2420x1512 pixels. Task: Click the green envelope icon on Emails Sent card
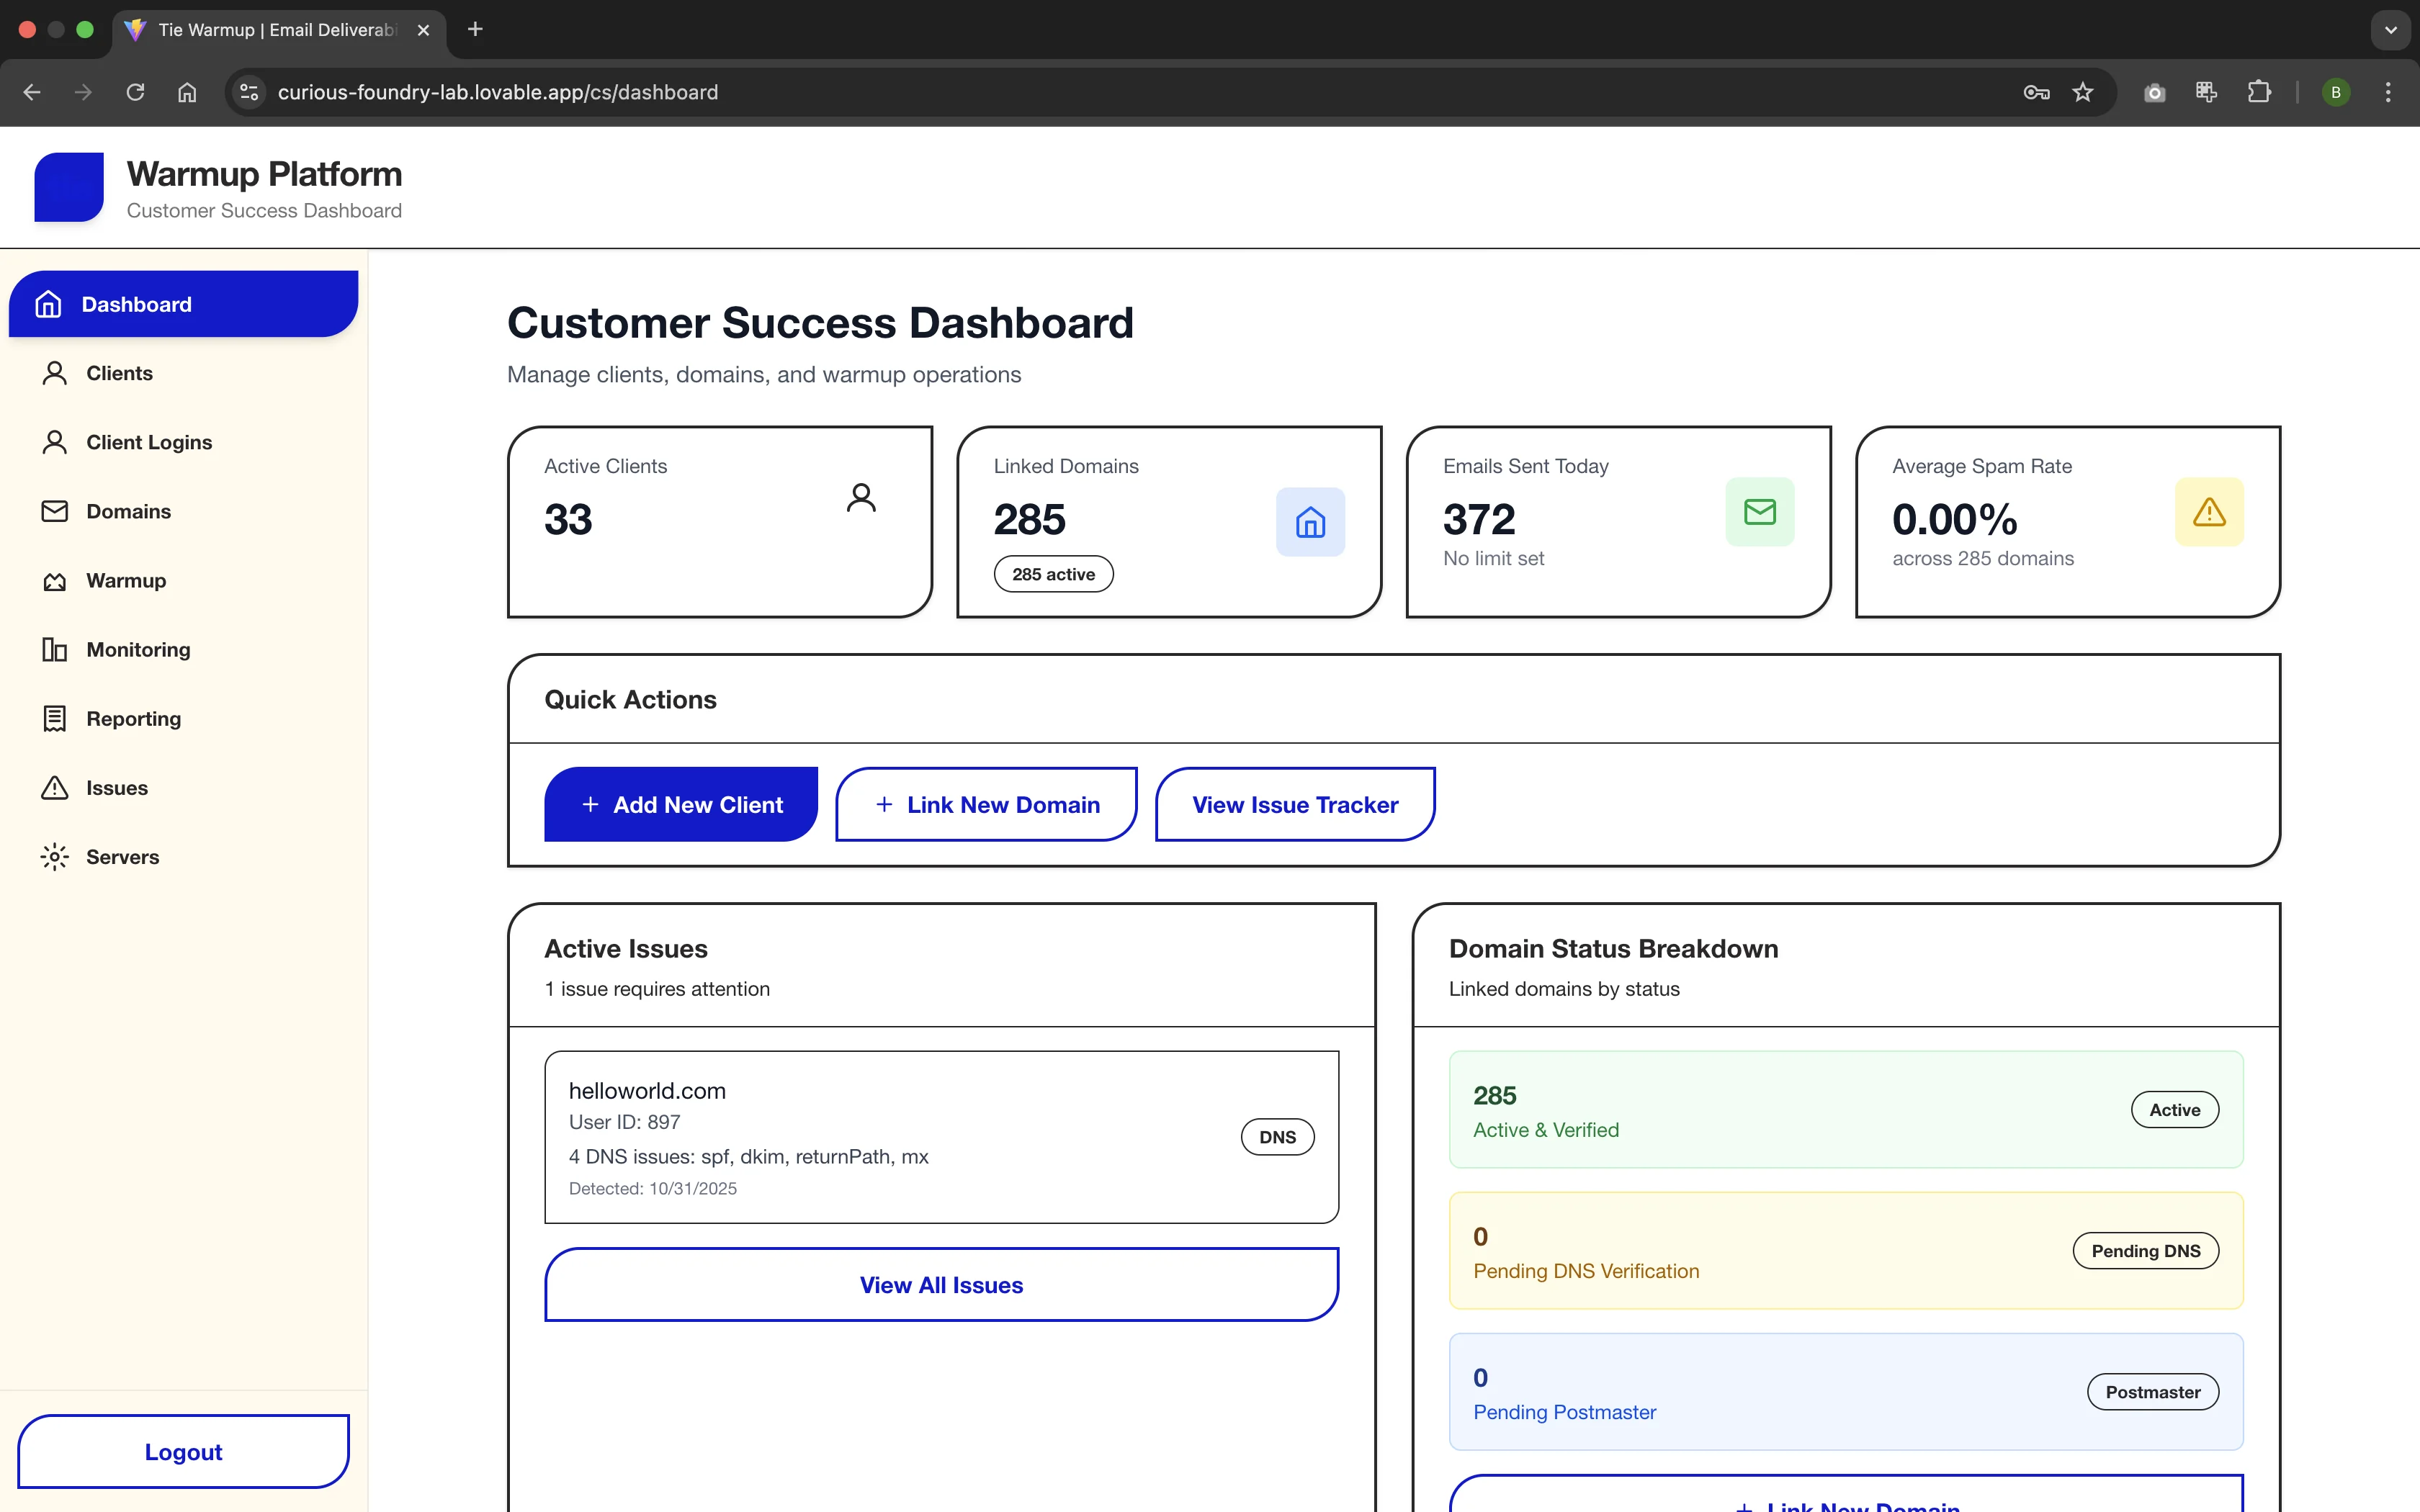tap(1759, 512)
